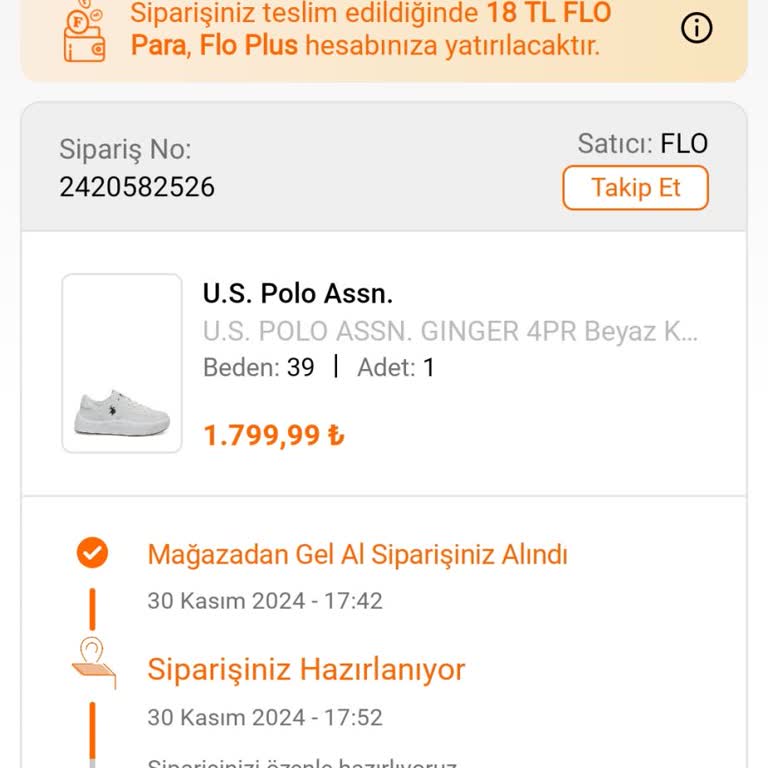Tap the info icon in FLO Para banner
This screenshot has width=768, height=768.
[696, 28]
